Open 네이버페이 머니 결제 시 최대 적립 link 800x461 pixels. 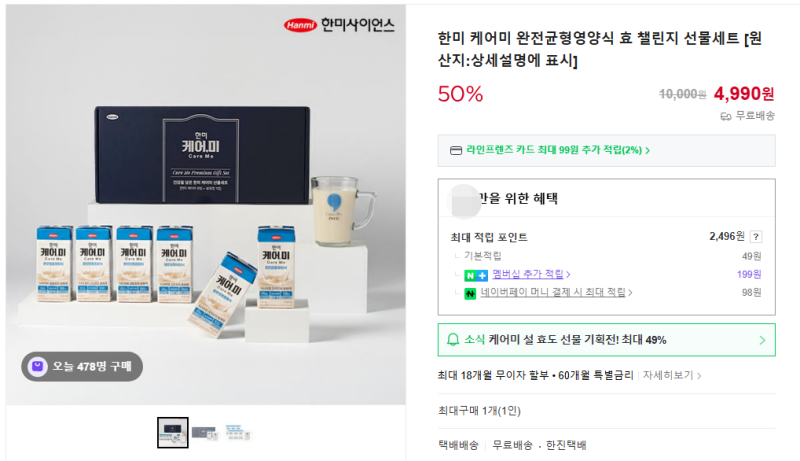pyautogui.click(x=556, y=292)
